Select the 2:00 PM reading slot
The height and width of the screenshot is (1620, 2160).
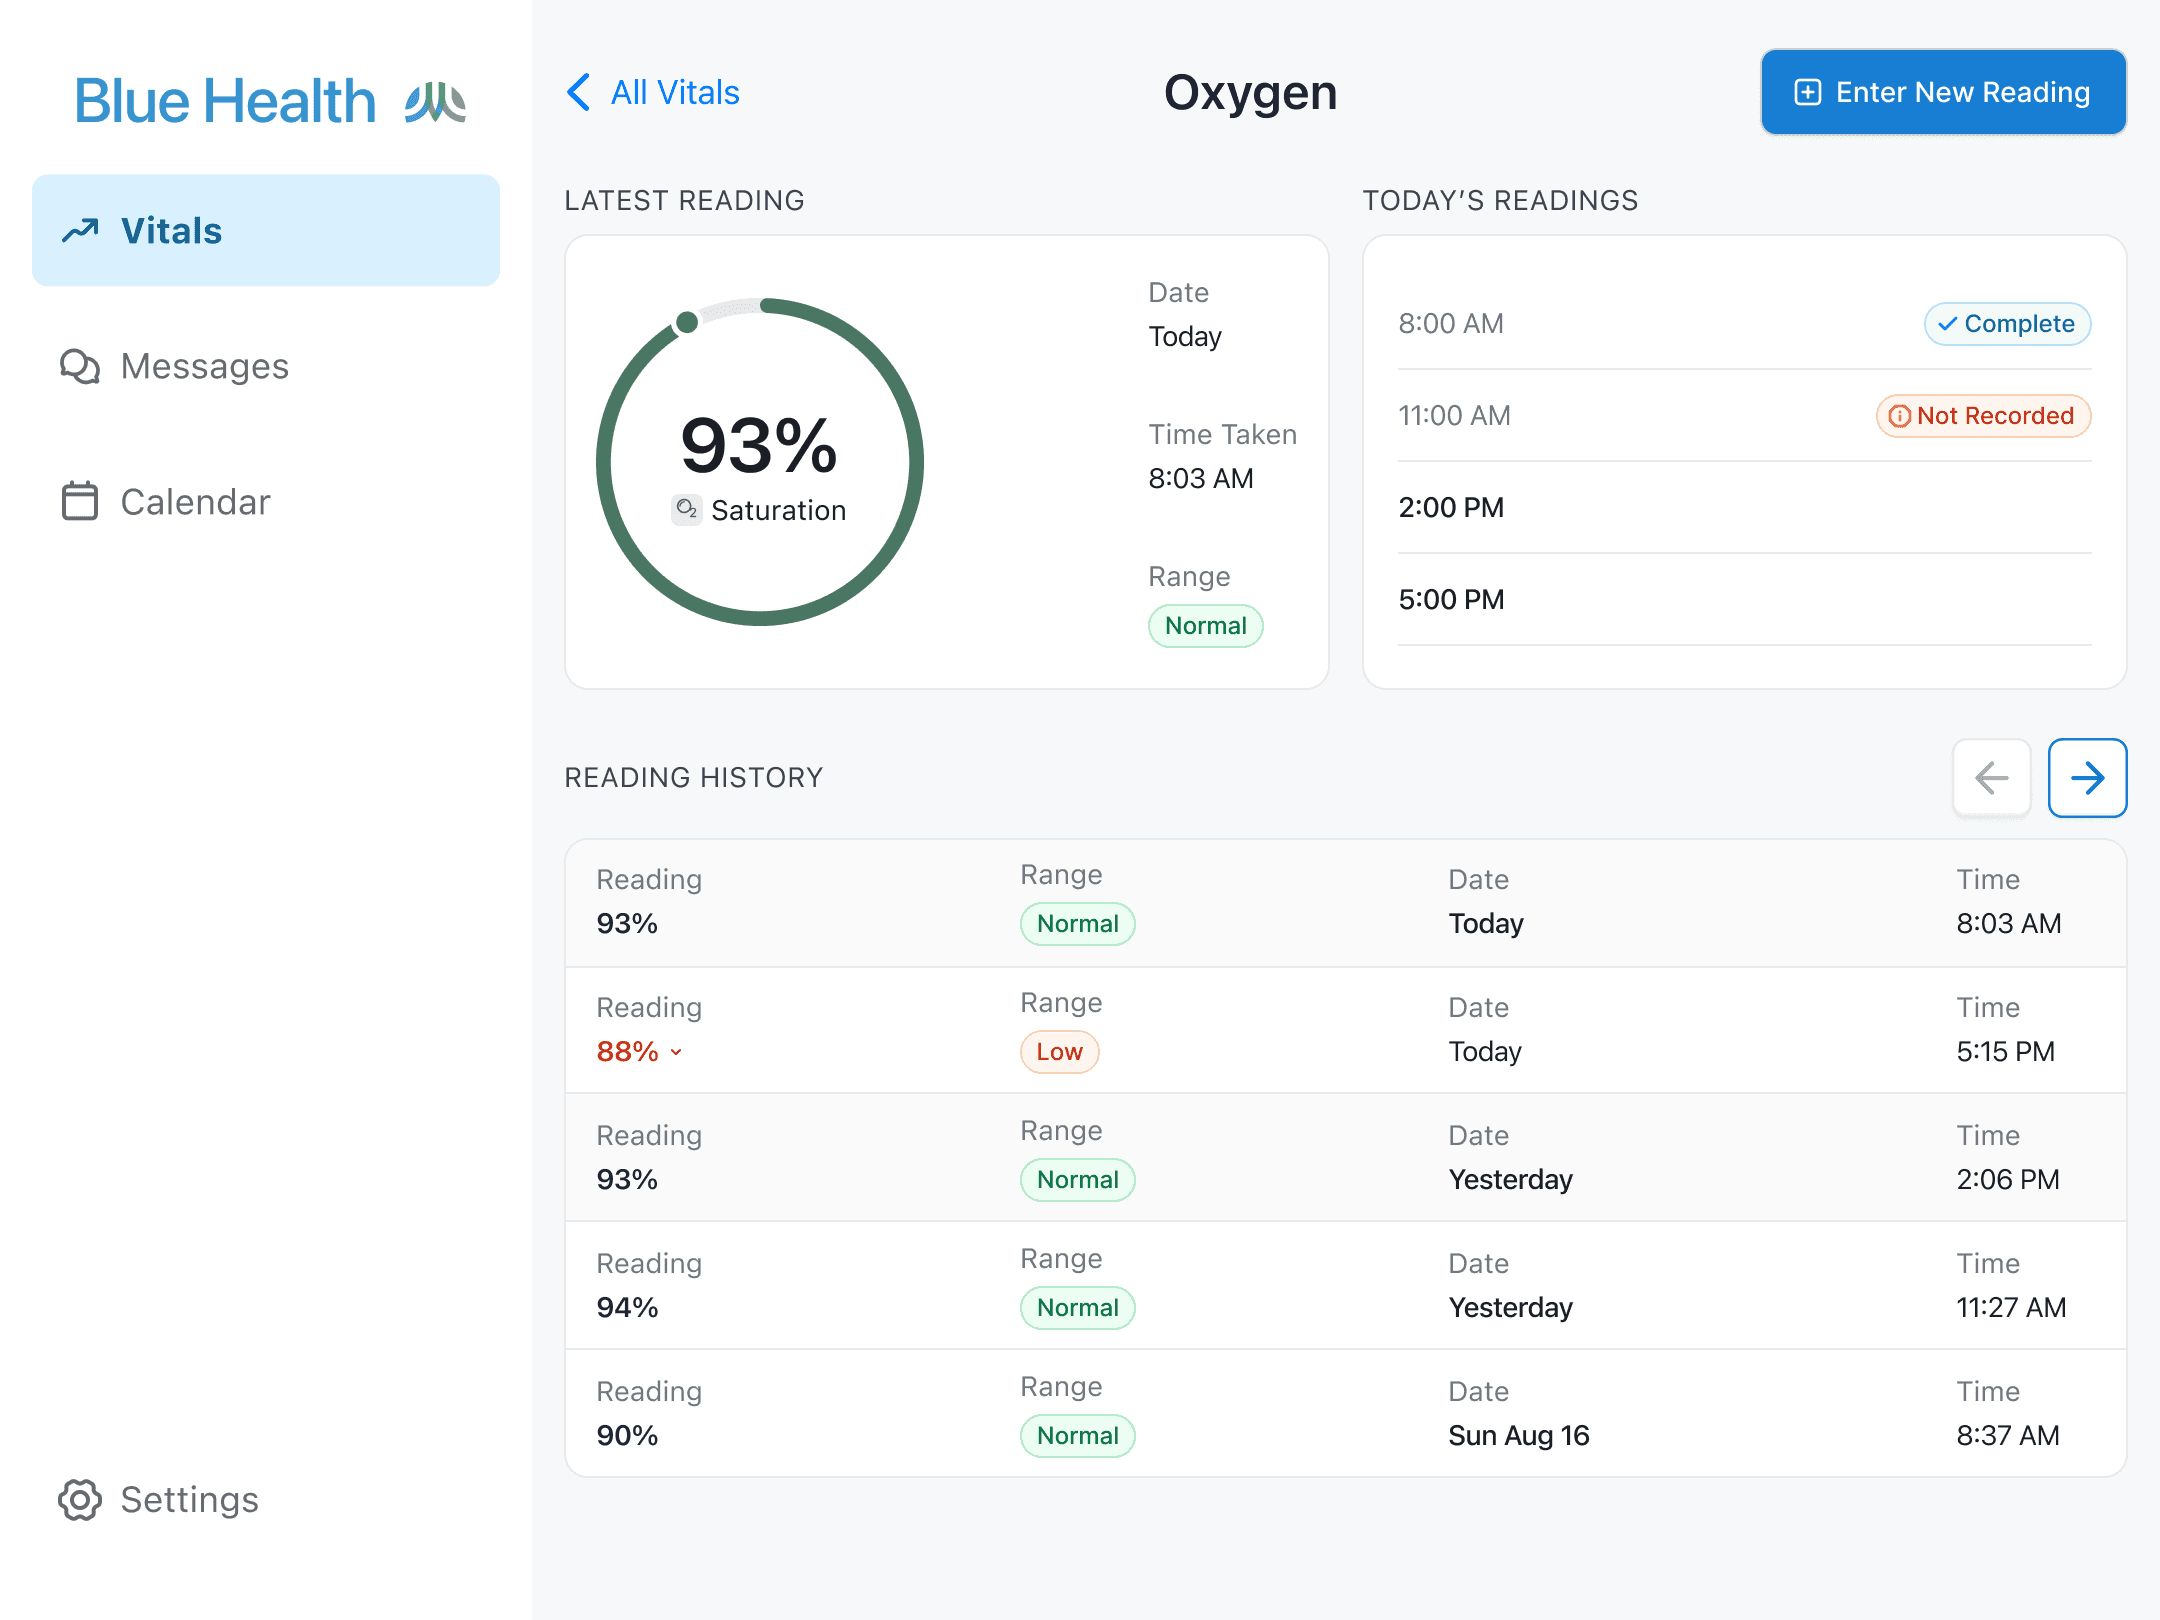(x=1451, y=507)
